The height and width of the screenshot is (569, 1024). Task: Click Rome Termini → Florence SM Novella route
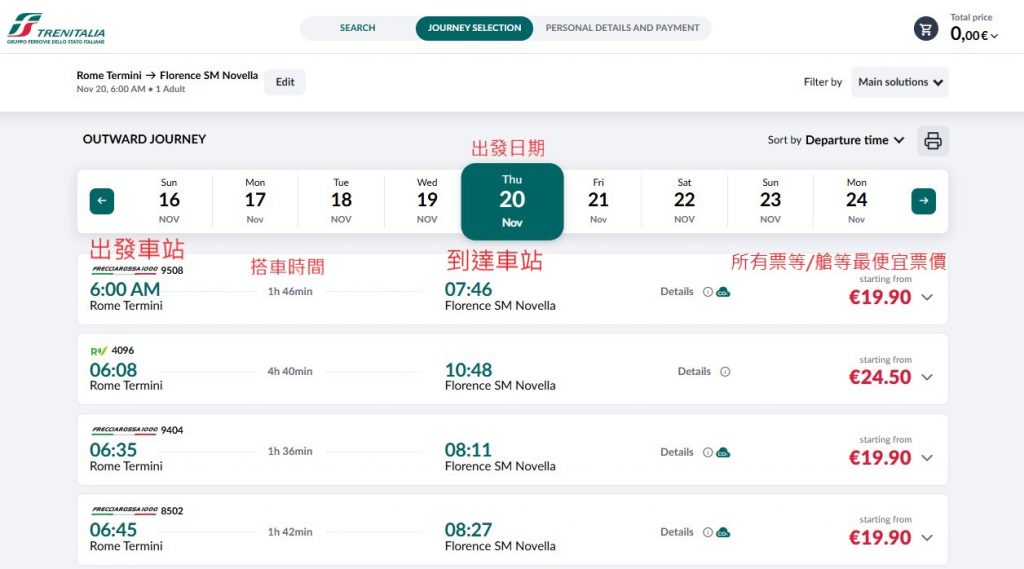click(x=167, y=75)
